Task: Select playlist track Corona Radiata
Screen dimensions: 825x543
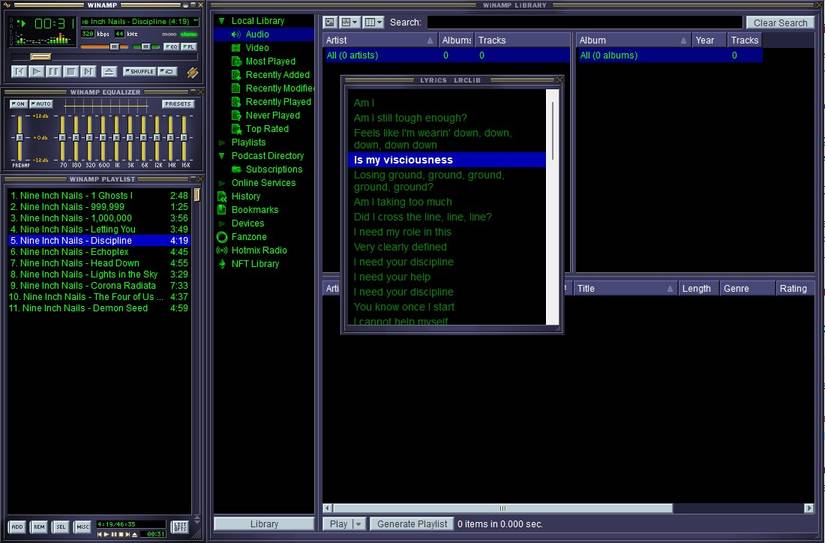Action: click(99, 285)
